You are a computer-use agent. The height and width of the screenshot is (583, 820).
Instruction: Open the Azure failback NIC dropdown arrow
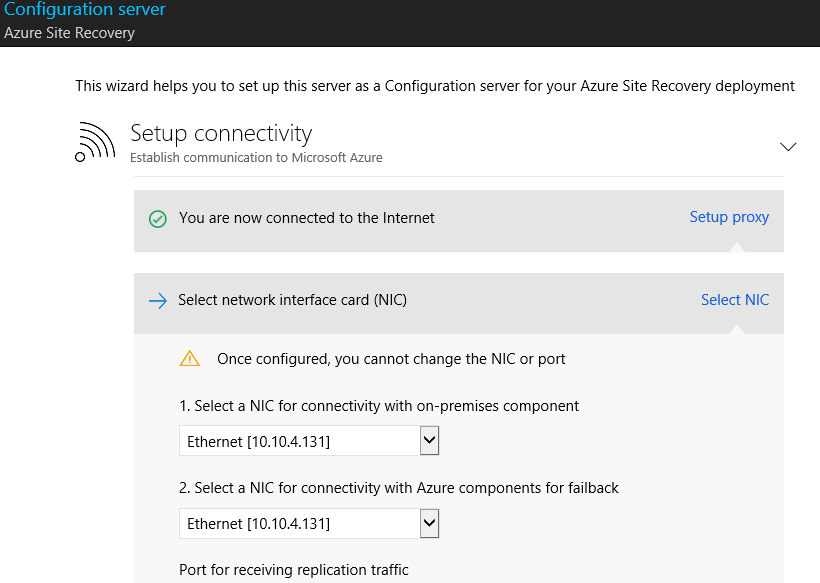429,523
